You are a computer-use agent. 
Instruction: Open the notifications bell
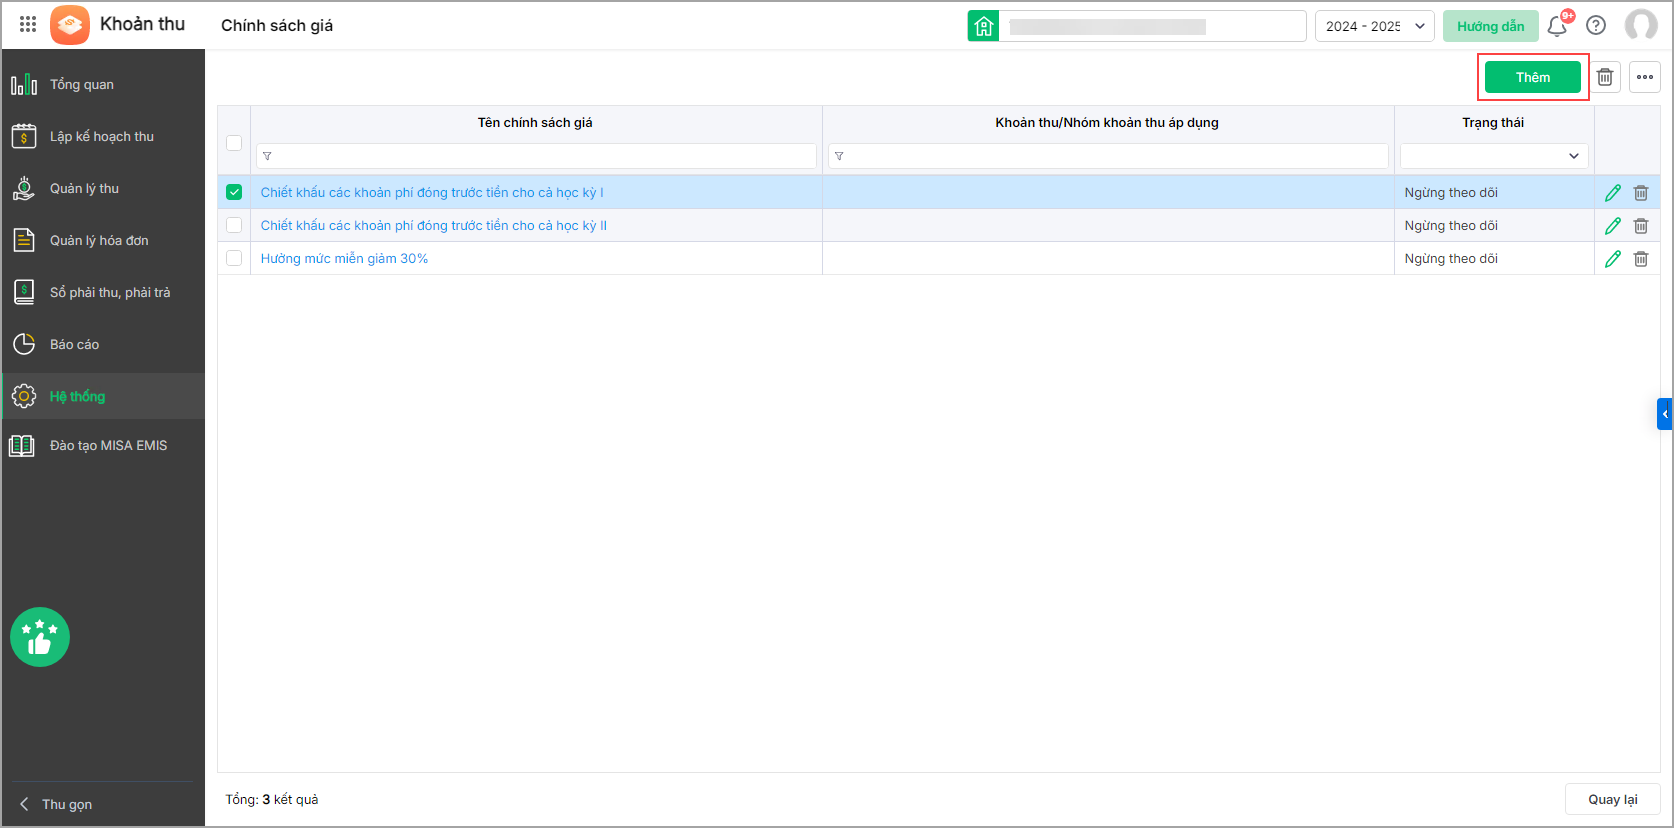(x=1557, y=26)
